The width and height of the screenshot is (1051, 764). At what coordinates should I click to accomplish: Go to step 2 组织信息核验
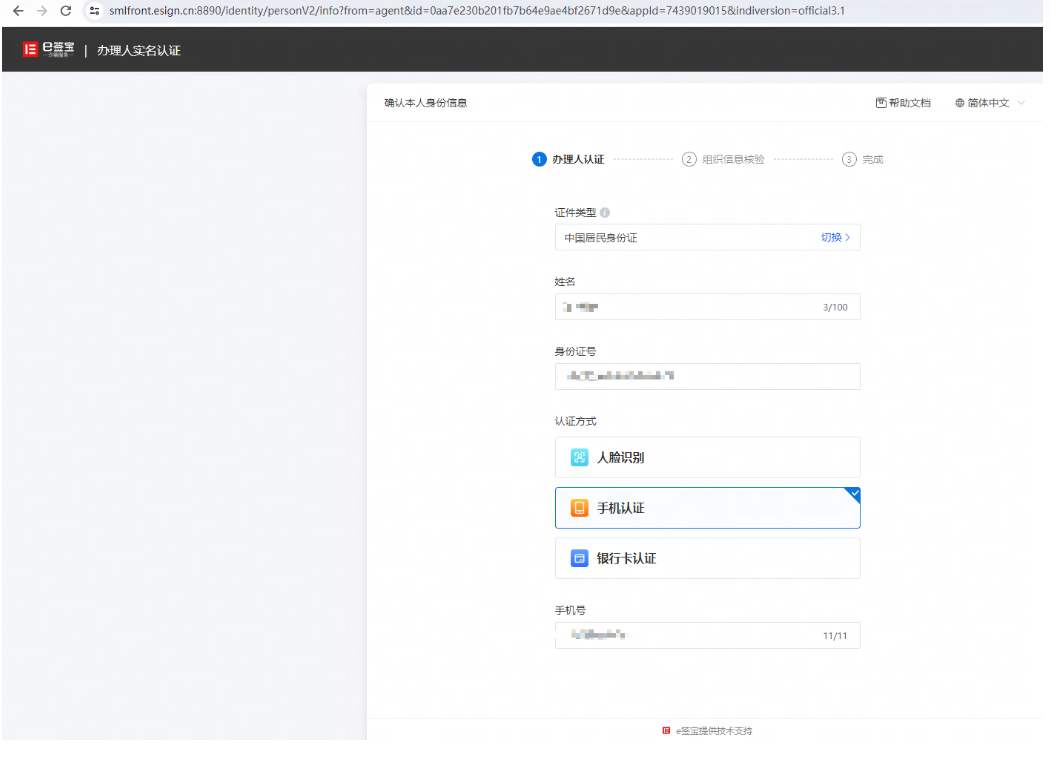point(723,160)
